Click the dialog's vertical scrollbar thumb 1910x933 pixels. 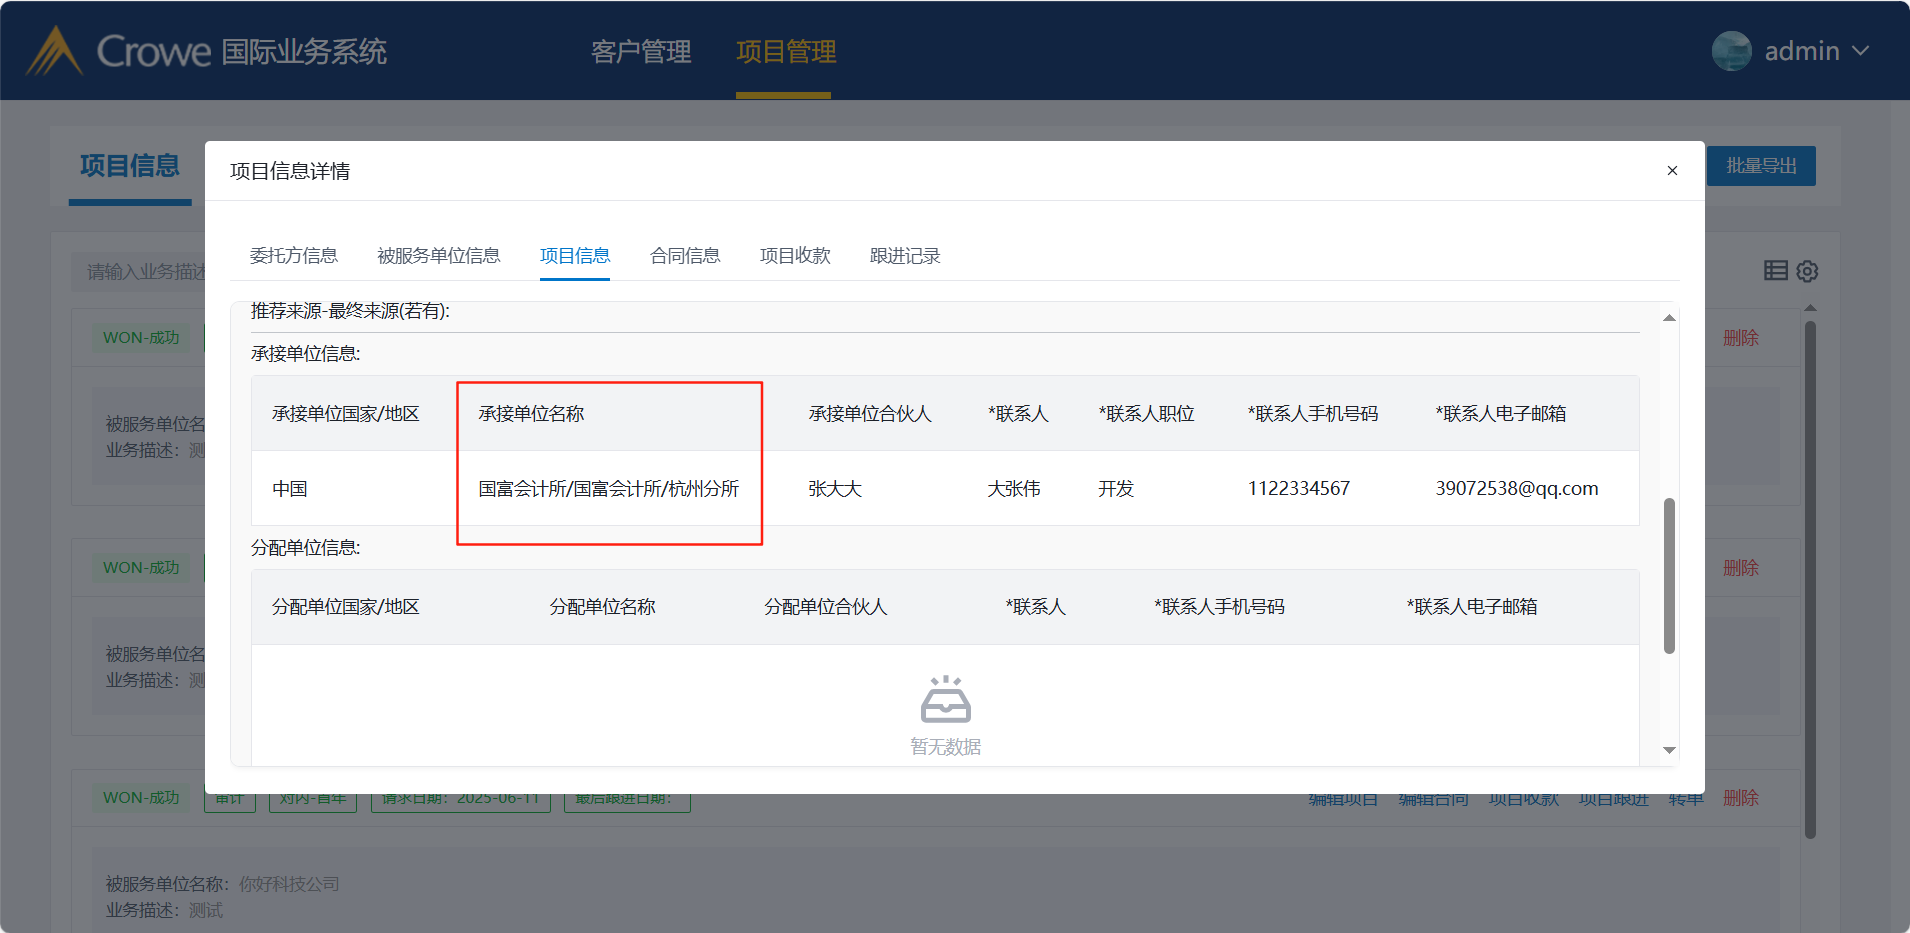(1669, 575)
